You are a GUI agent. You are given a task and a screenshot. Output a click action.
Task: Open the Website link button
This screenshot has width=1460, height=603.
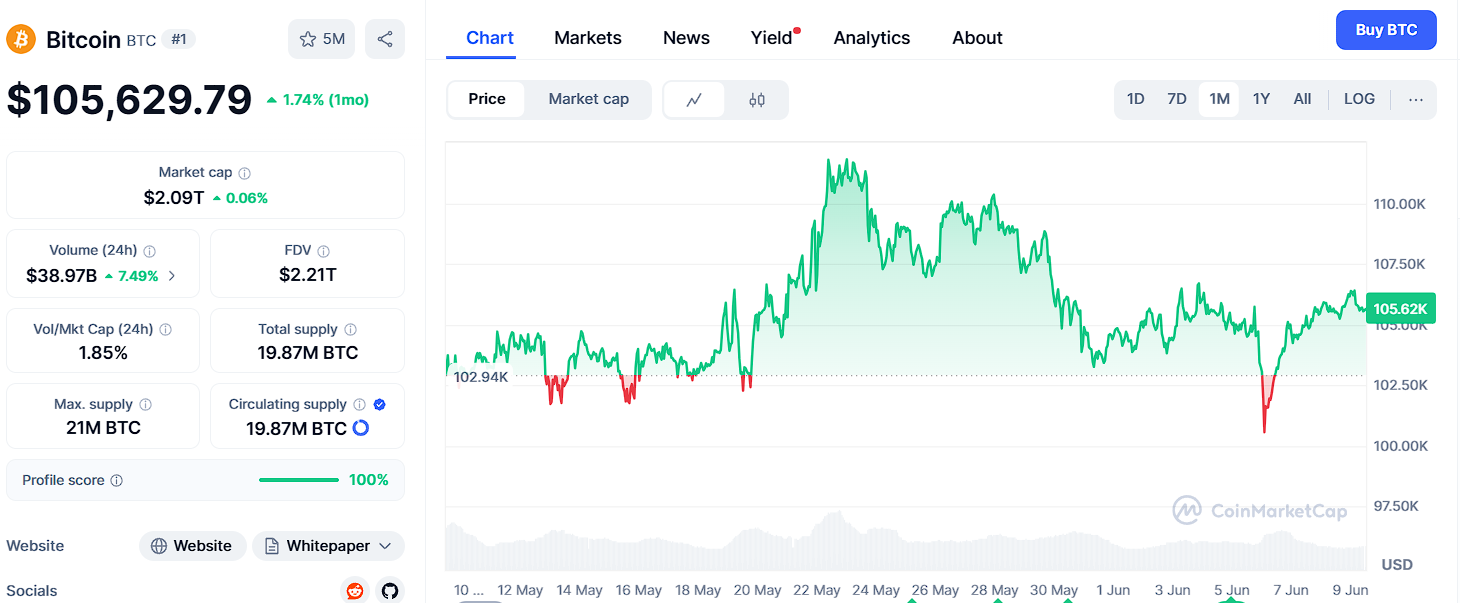pos(192,546)
